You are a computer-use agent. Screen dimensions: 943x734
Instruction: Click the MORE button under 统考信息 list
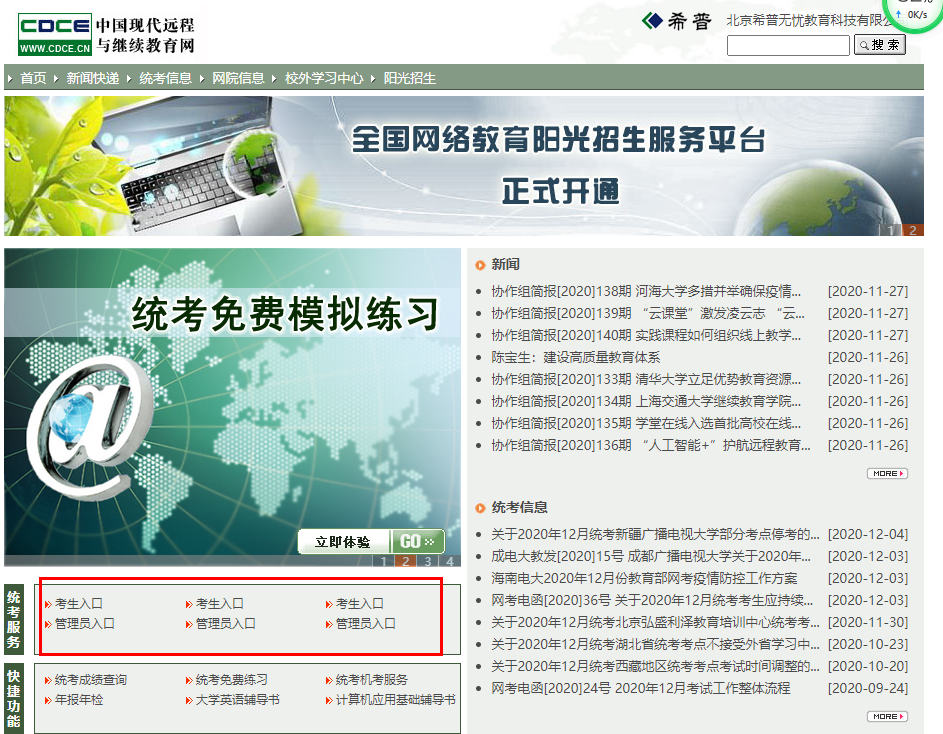(x=887, y=716)
